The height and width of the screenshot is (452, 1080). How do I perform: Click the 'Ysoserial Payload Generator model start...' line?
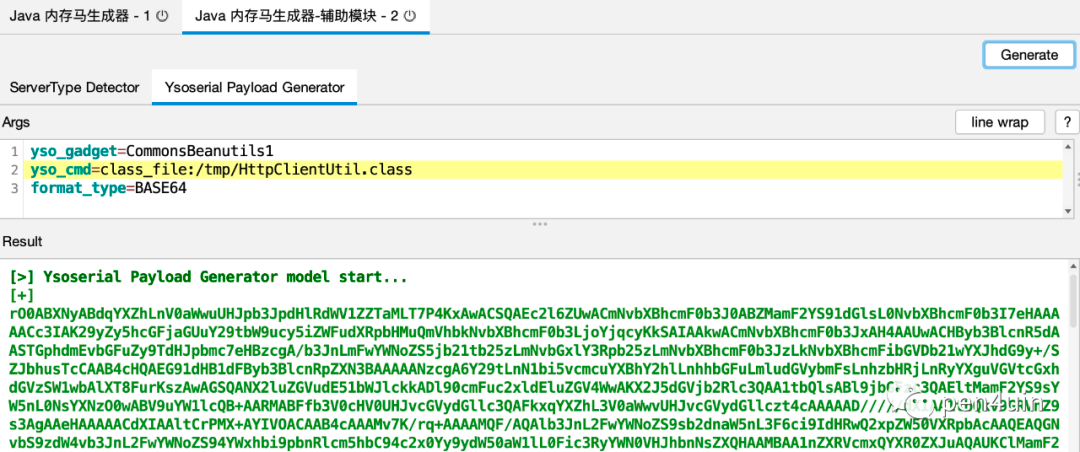[209, 278]
